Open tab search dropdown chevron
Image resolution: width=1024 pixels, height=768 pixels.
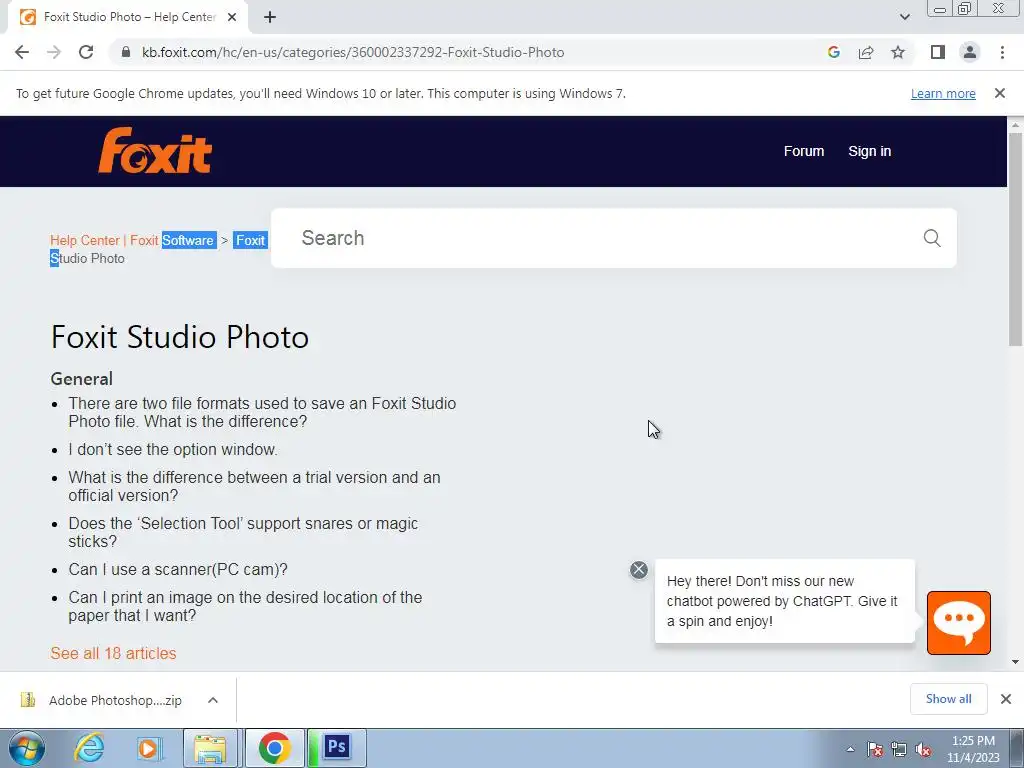coord(904,17)
